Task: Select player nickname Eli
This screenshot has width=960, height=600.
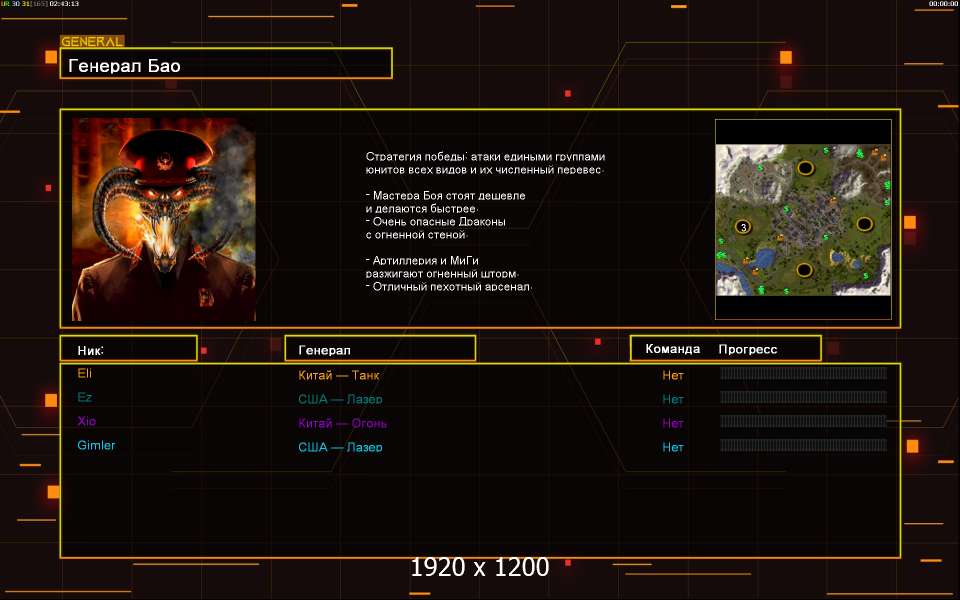Action: pos(84,373)
